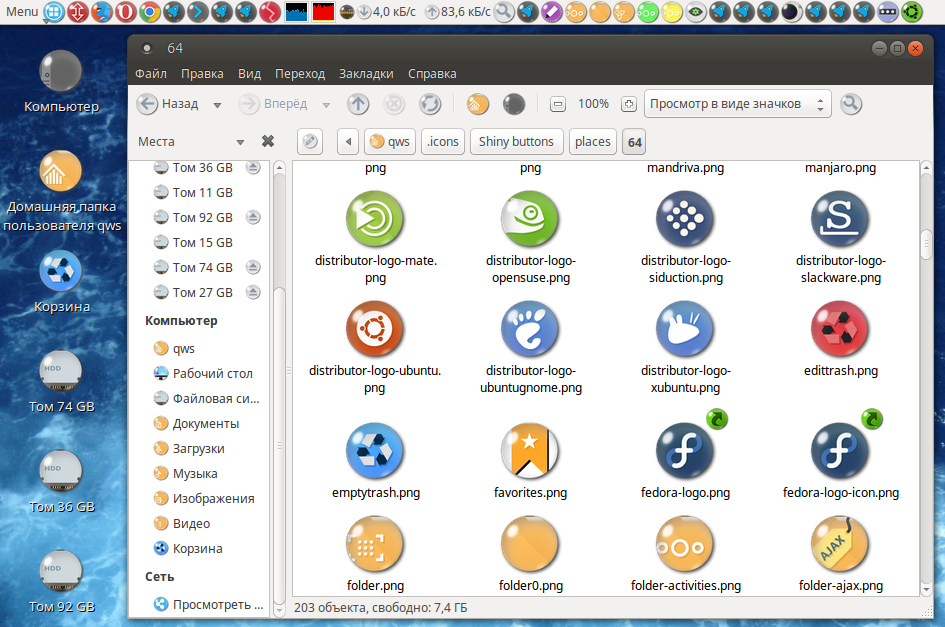Jump to .icons in the path bar

click(x=443, y=142)
